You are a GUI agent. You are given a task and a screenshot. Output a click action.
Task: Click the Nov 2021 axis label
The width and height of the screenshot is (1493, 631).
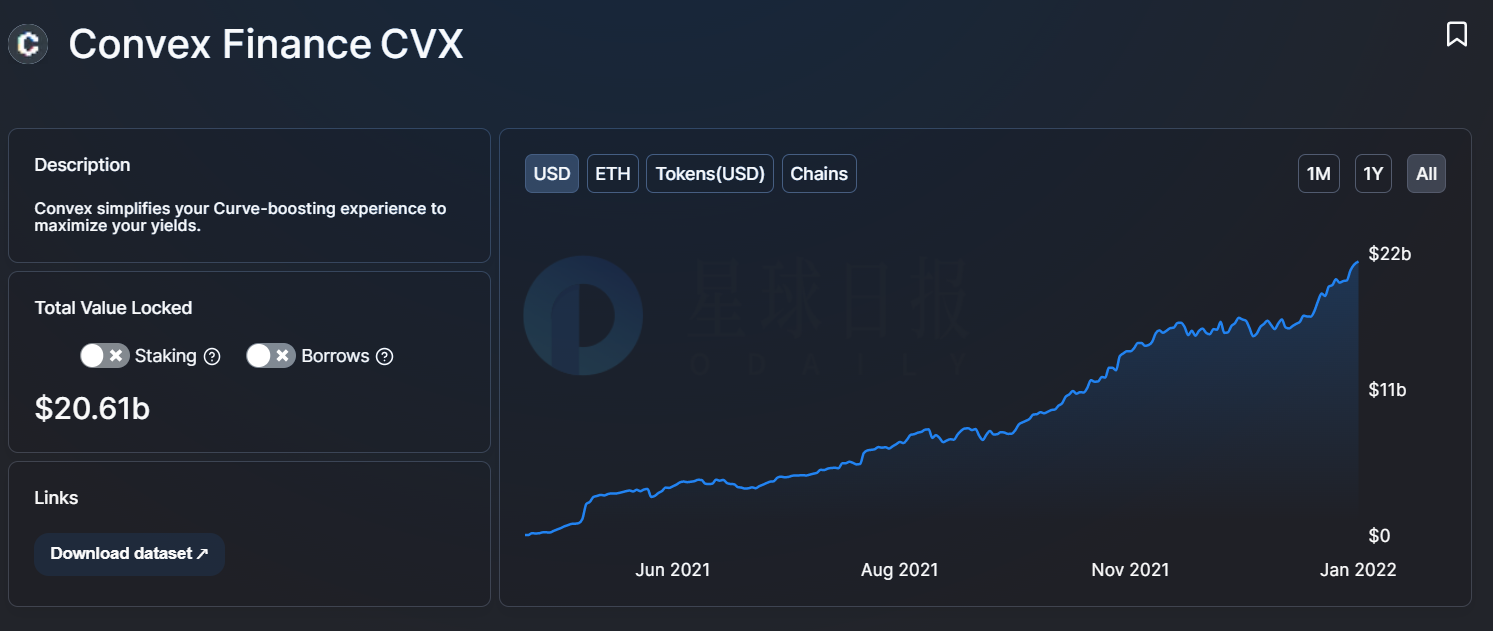(1130, 570)
